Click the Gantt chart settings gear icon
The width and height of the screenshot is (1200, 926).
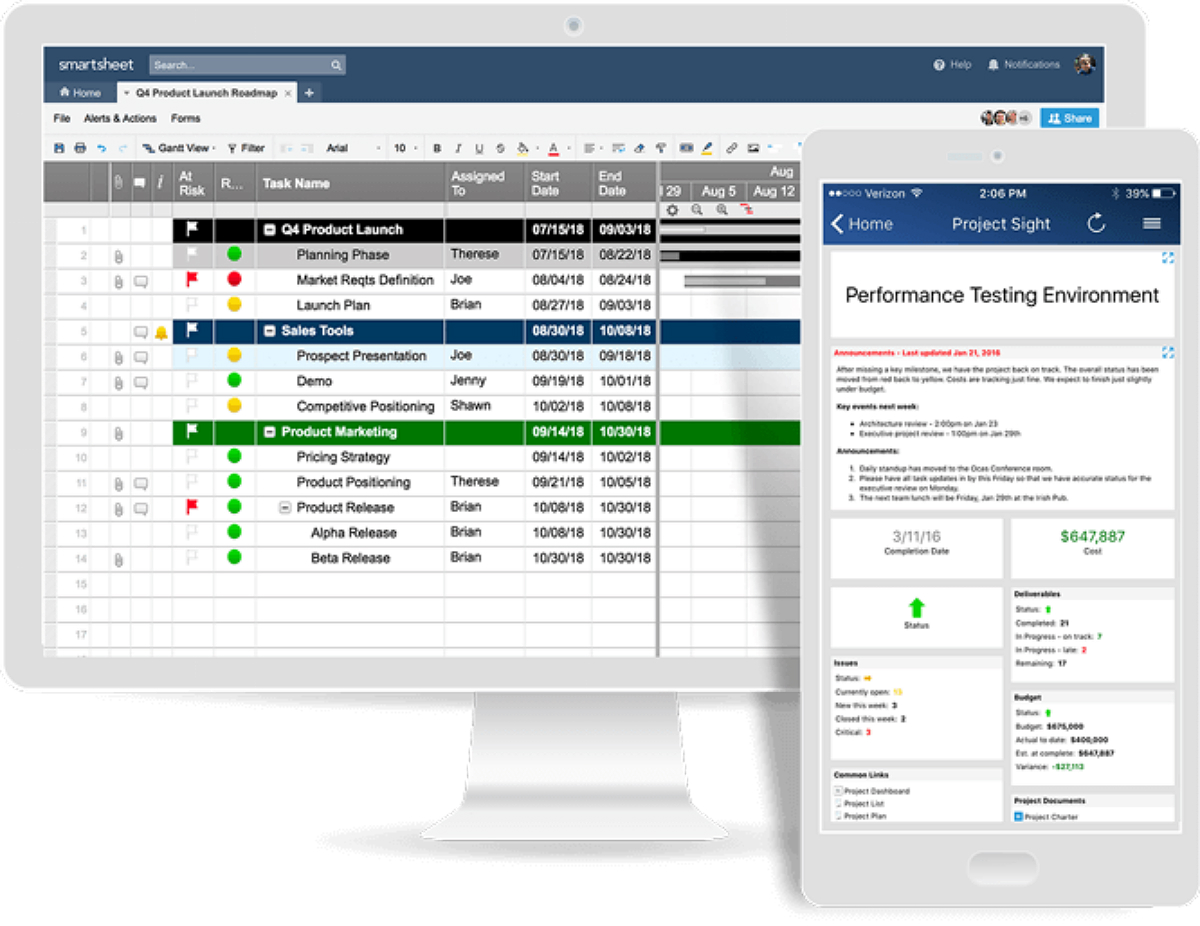pos(672,210)
